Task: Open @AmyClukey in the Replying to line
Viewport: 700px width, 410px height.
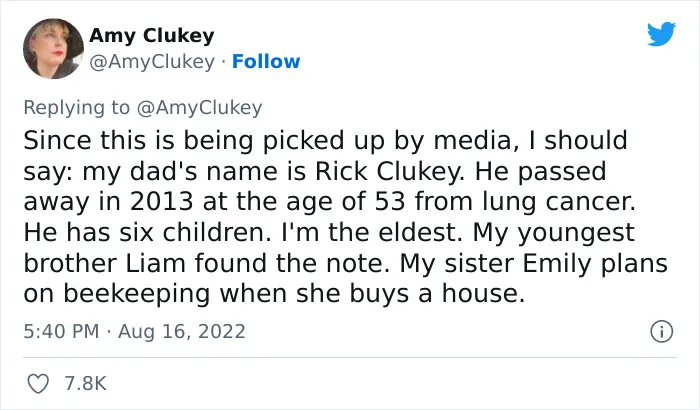Action: coord(200,108)
